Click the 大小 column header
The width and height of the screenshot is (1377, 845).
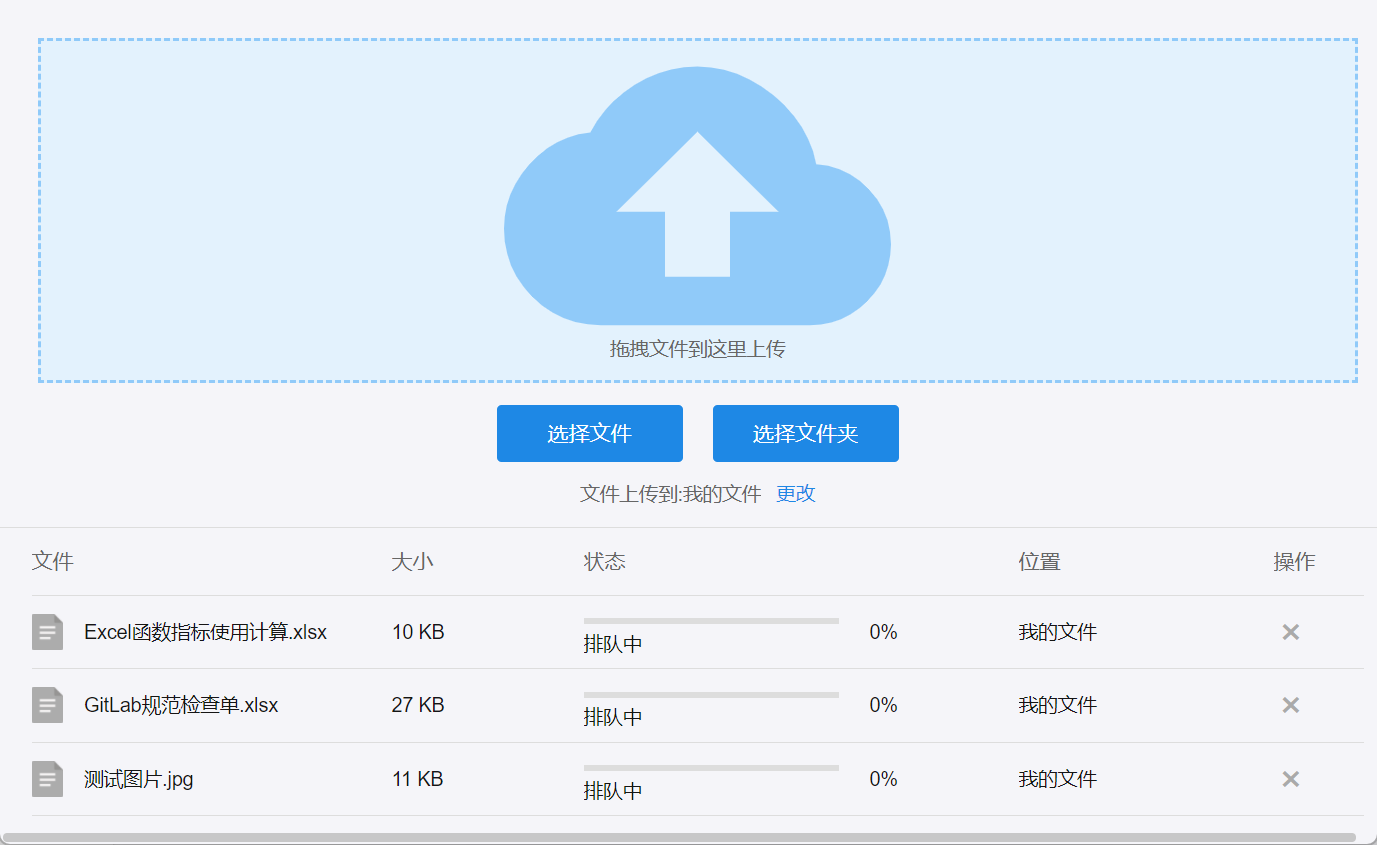tap(412, 562)
